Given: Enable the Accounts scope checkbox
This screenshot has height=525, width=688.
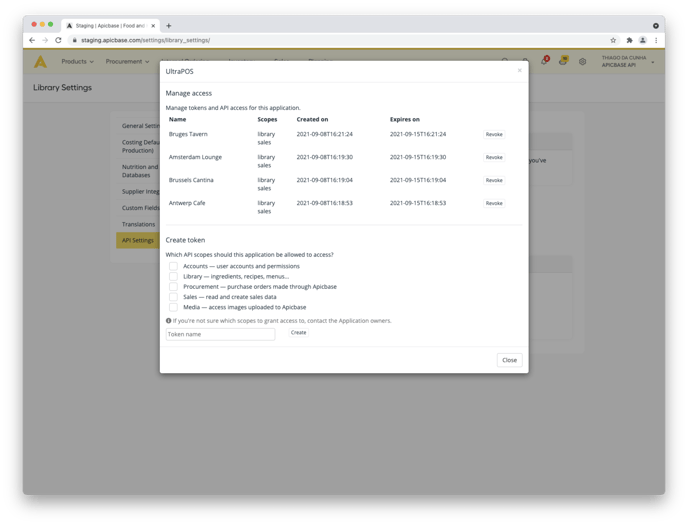Looking at the screenshot, I should tap(173, 266).
